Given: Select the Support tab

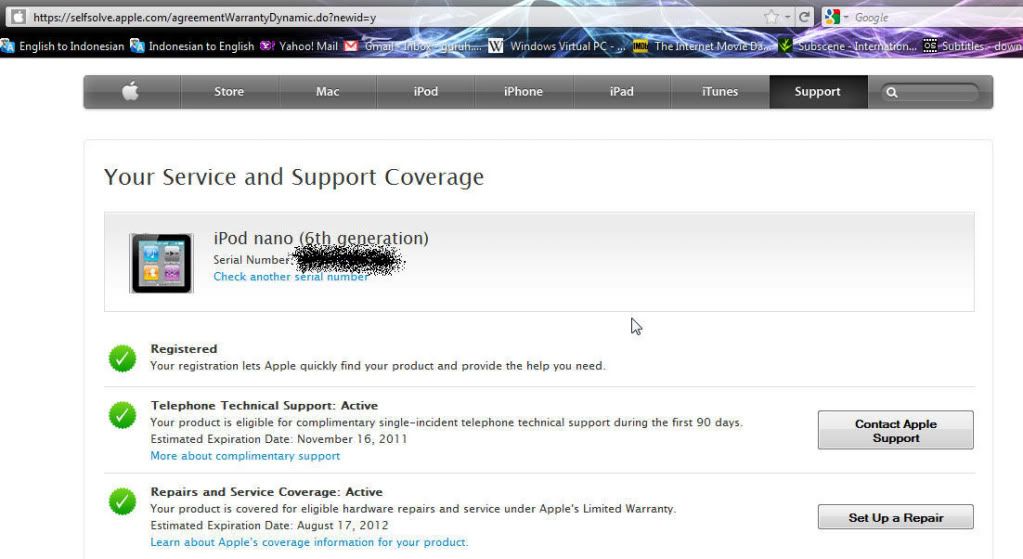Looking at the screenshot, I should click(818, 91).
